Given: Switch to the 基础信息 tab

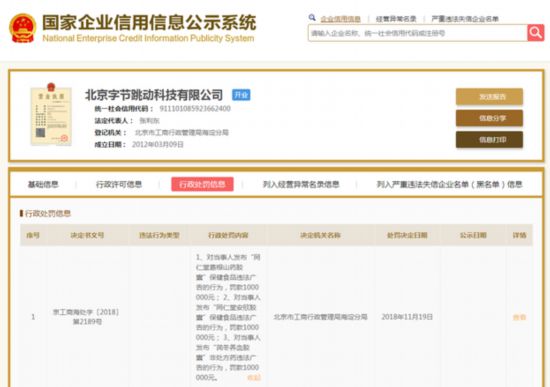Looking at the screenshot, I should tap(43, 184).
